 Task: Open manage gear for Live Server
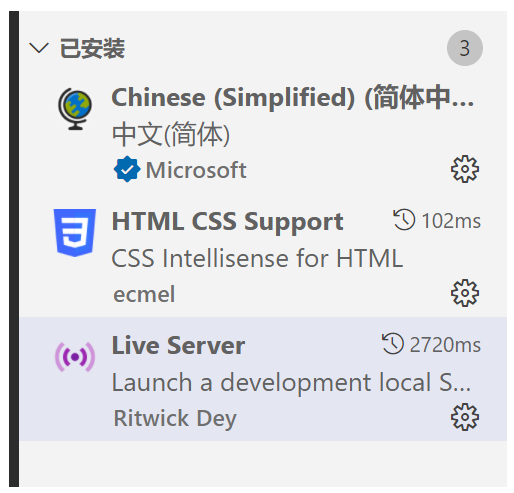pyautogui.click(x=465, y=417)
